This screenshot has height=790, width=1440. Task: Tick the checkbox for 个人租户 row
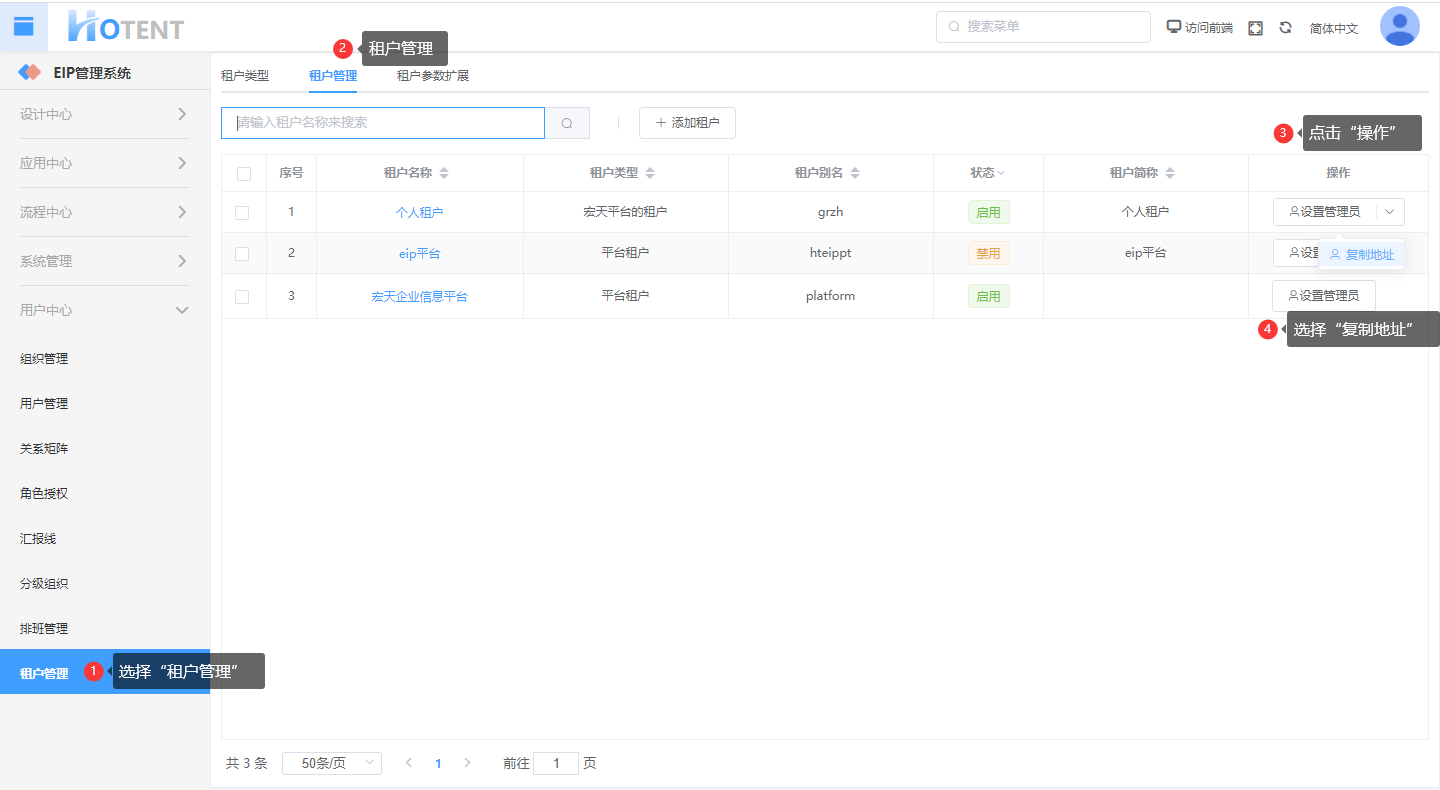[x=242, y=212]
